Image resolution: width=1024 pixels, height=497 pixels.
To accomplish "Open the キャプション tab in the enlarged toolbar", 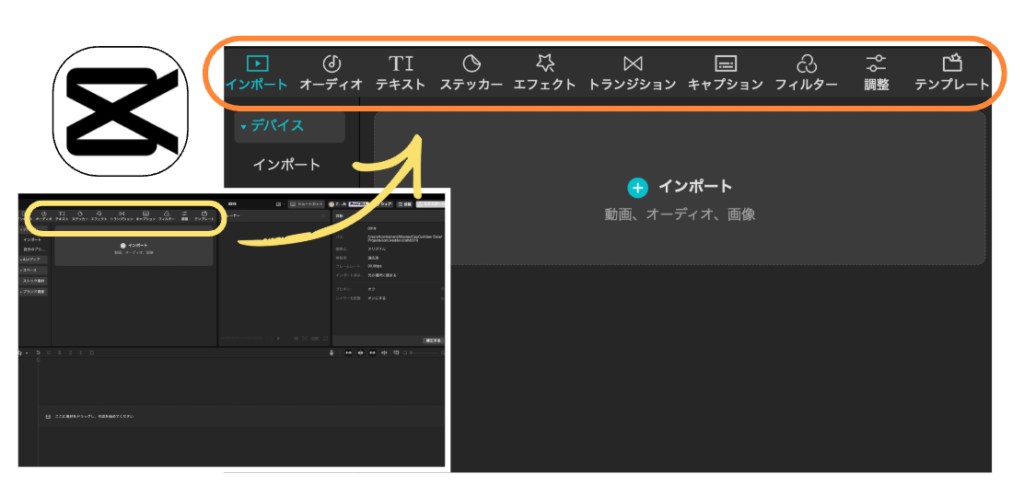I will click(726, 73).
